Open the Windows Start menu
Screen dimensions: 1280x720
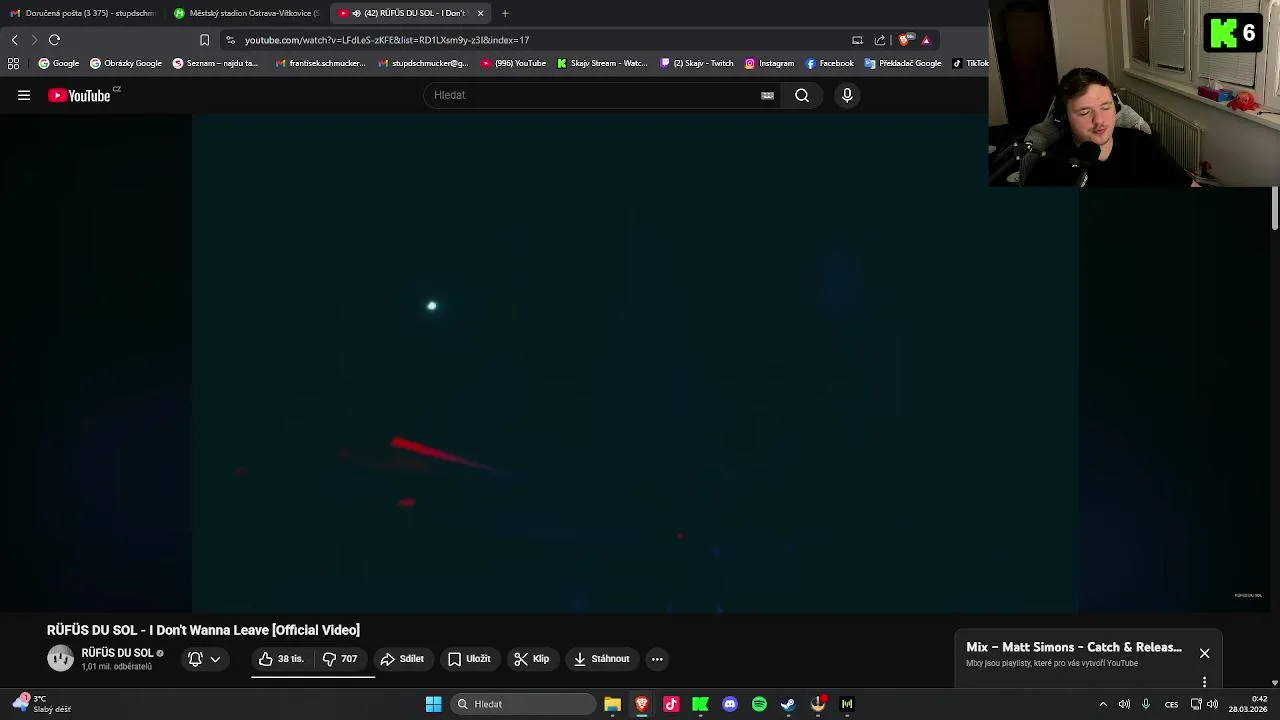434,704
